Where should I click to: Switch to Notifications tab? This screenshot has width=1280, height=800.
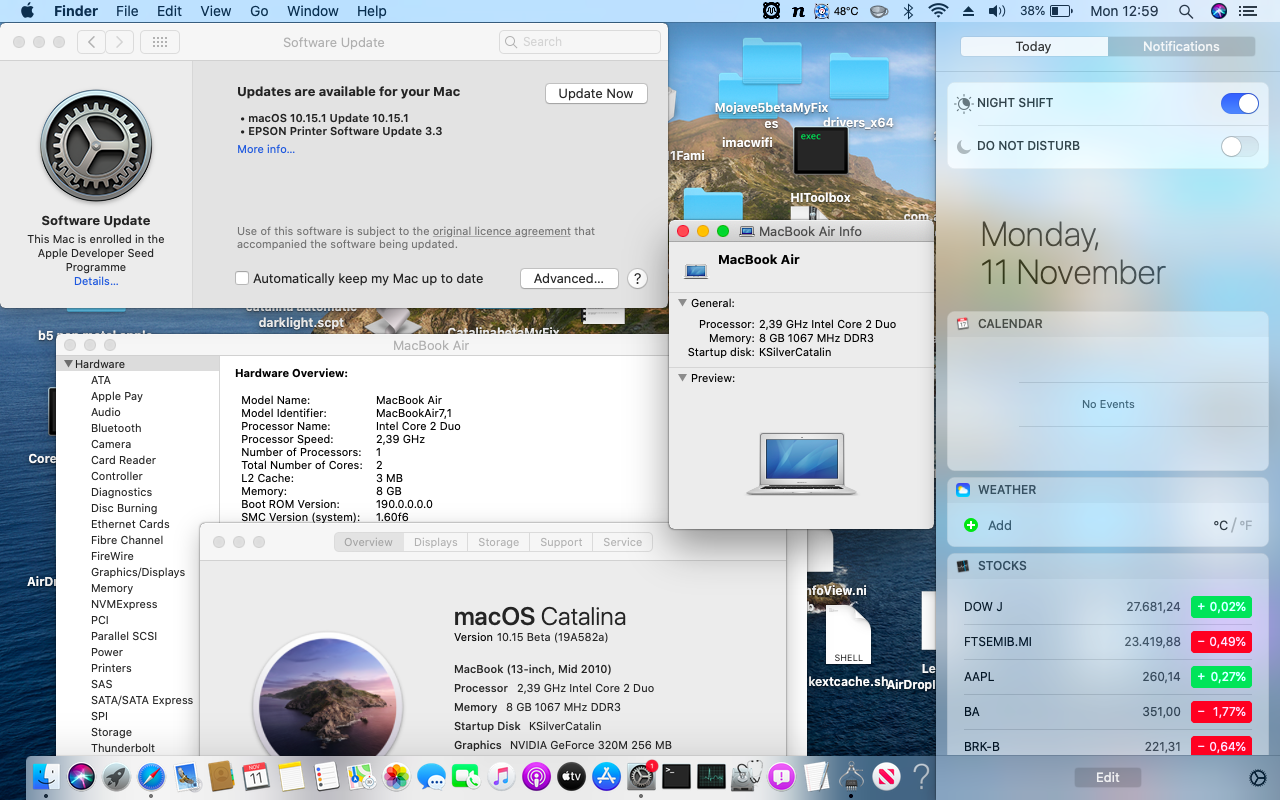point(1181,46)
